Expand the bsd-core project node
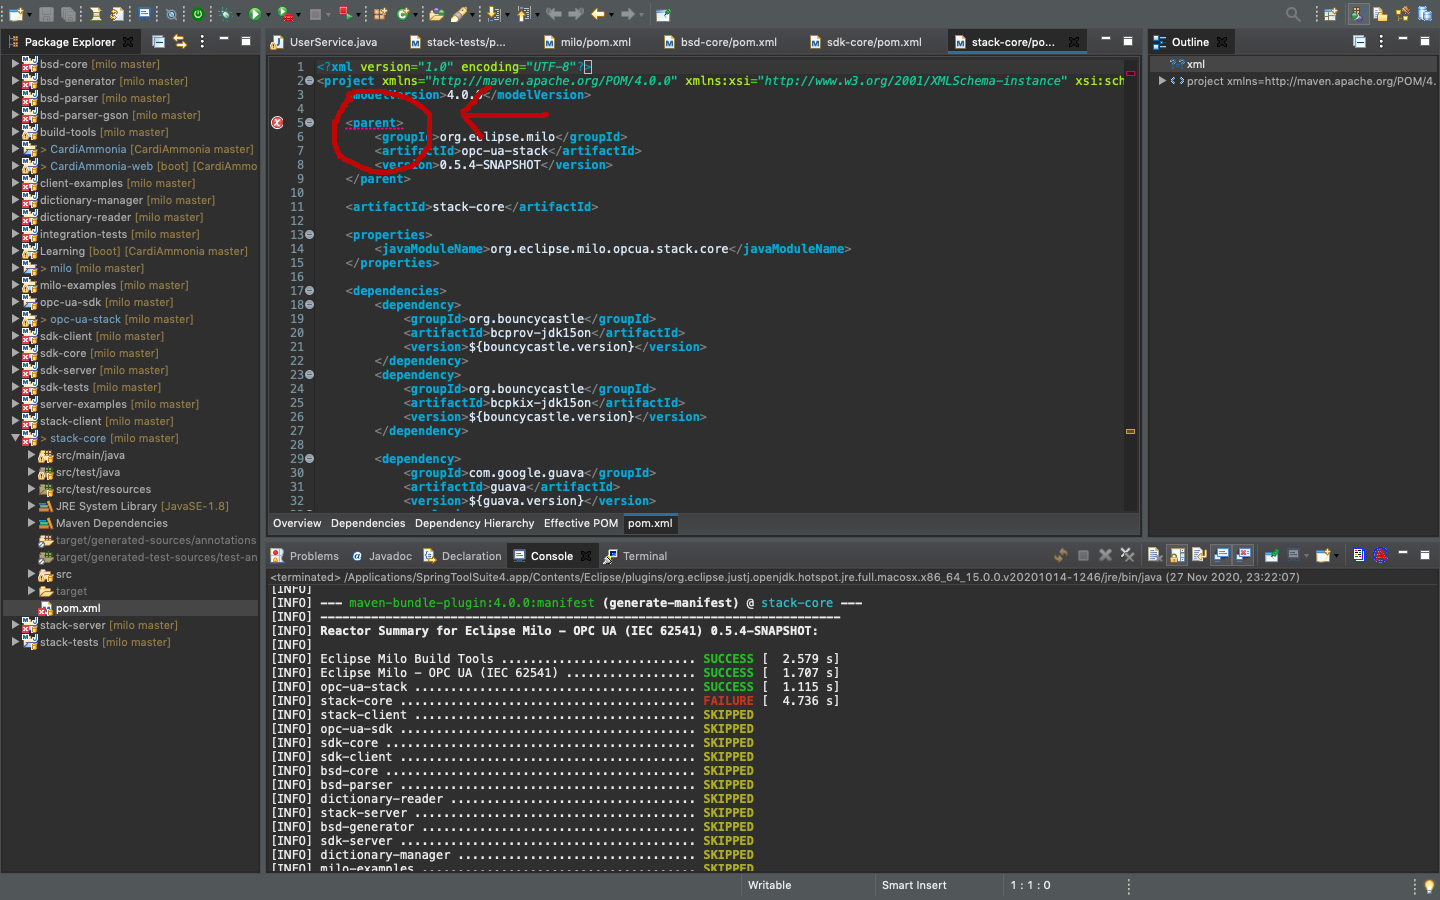The image size is (1440, 900). (x=15, y=64)
